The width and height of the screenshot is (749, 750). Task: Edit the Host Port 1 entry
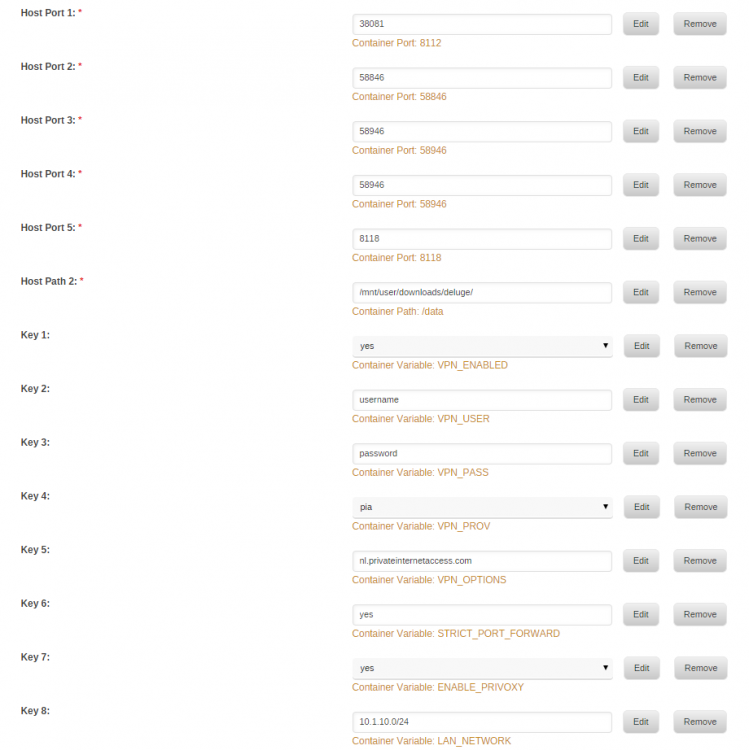[x=641, y=24]
